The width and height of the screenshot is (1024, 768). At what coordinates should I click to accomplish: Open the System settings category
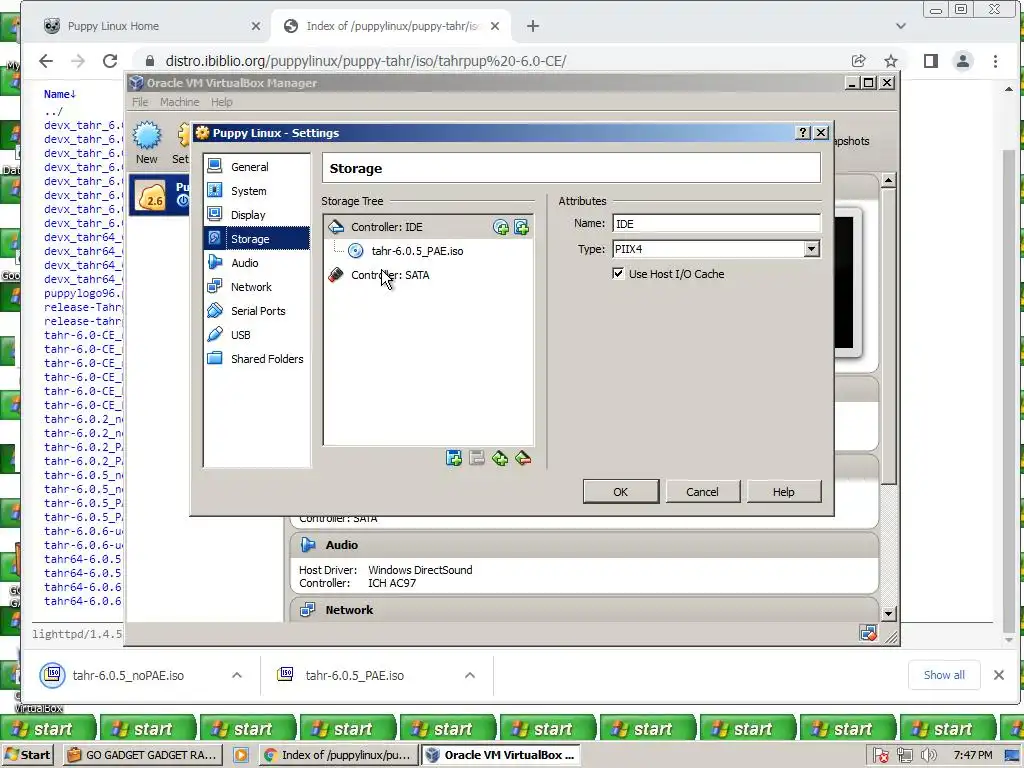point(257,191)
